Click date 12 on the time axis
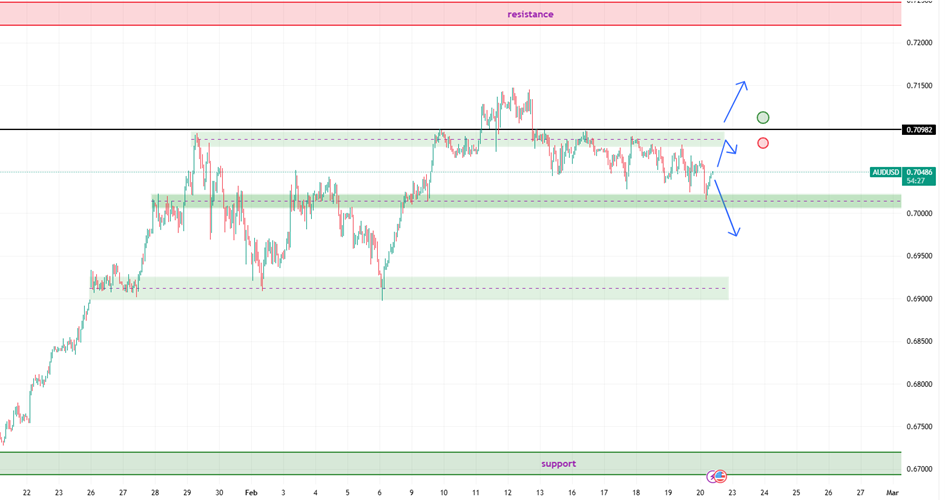945x500 pixels. (x=508, y=492)
